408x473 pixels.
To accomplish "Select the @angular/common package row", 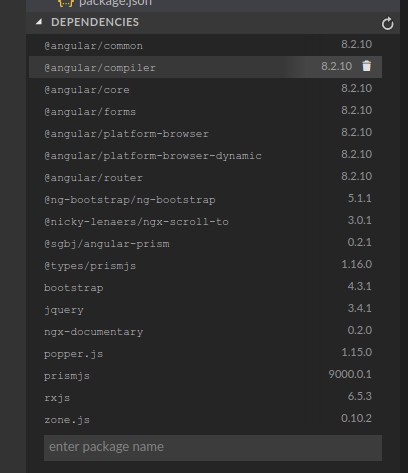I will (x=205, y=45).
